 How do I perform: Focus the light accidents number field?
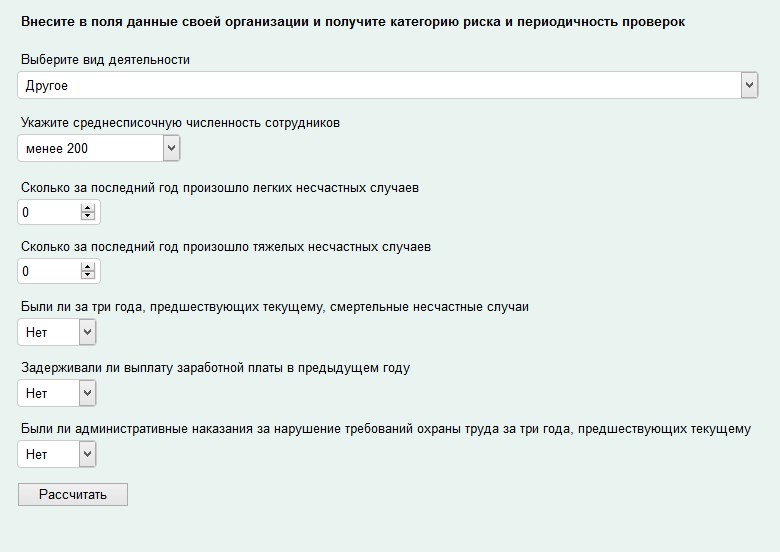click(59, 212)
